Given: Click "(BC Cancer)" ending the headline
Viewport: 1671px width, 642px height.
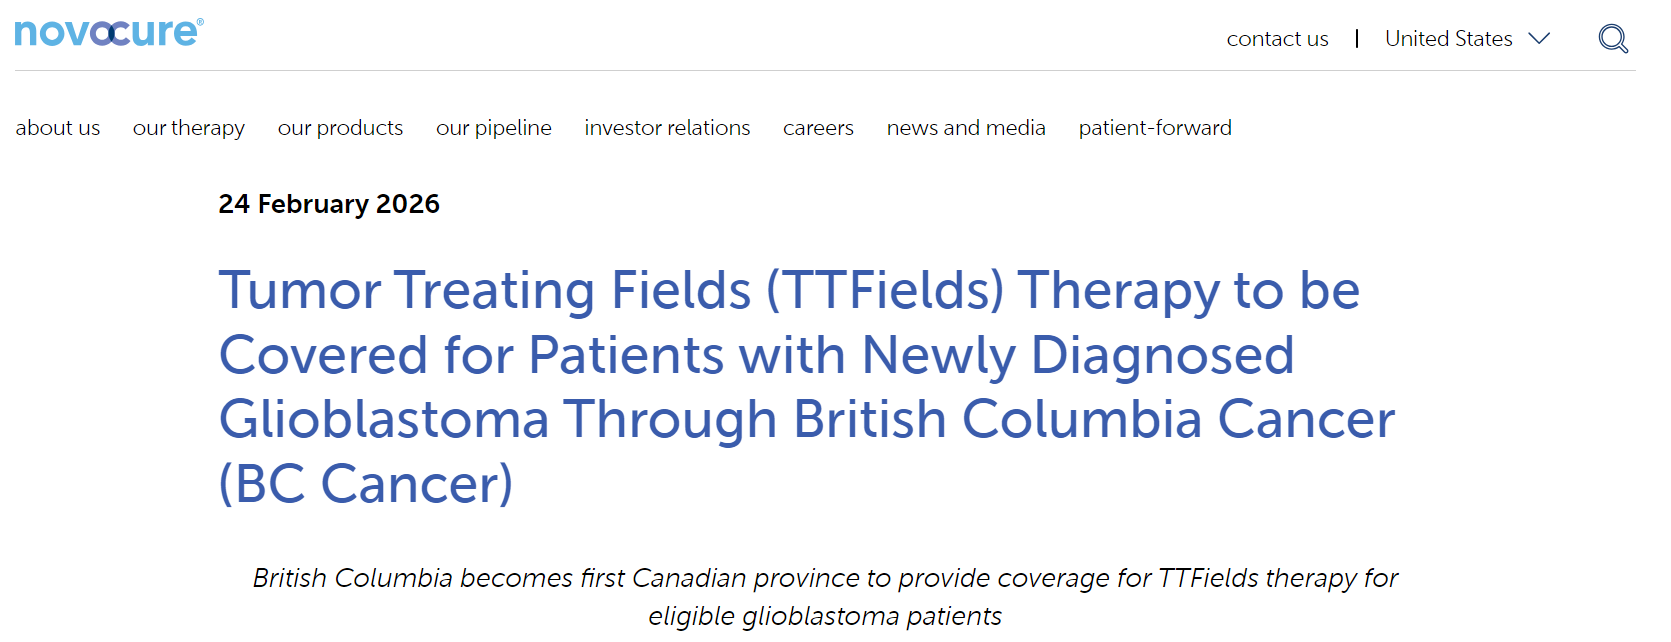Looking at the screenshot, I should [366, 484].
